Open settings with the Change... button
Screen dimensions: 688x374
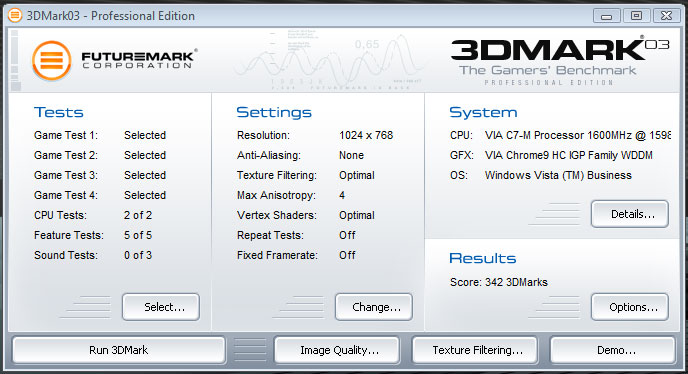[374, 307]
